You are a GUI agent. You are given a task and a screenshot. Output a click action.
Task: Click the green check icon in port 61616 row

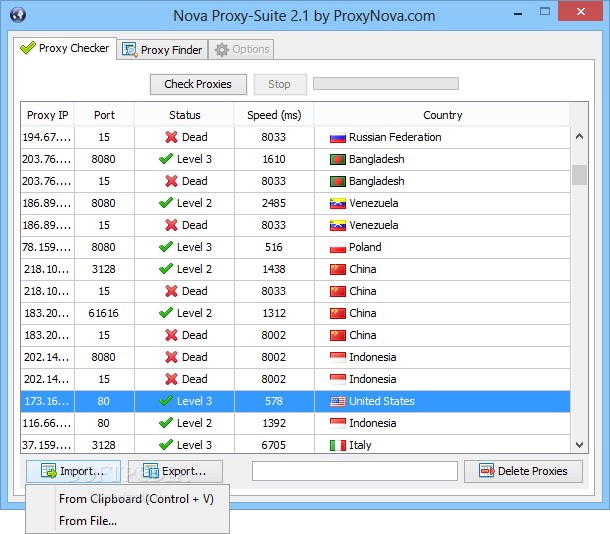pyautogui.click(x=166, y=313)
